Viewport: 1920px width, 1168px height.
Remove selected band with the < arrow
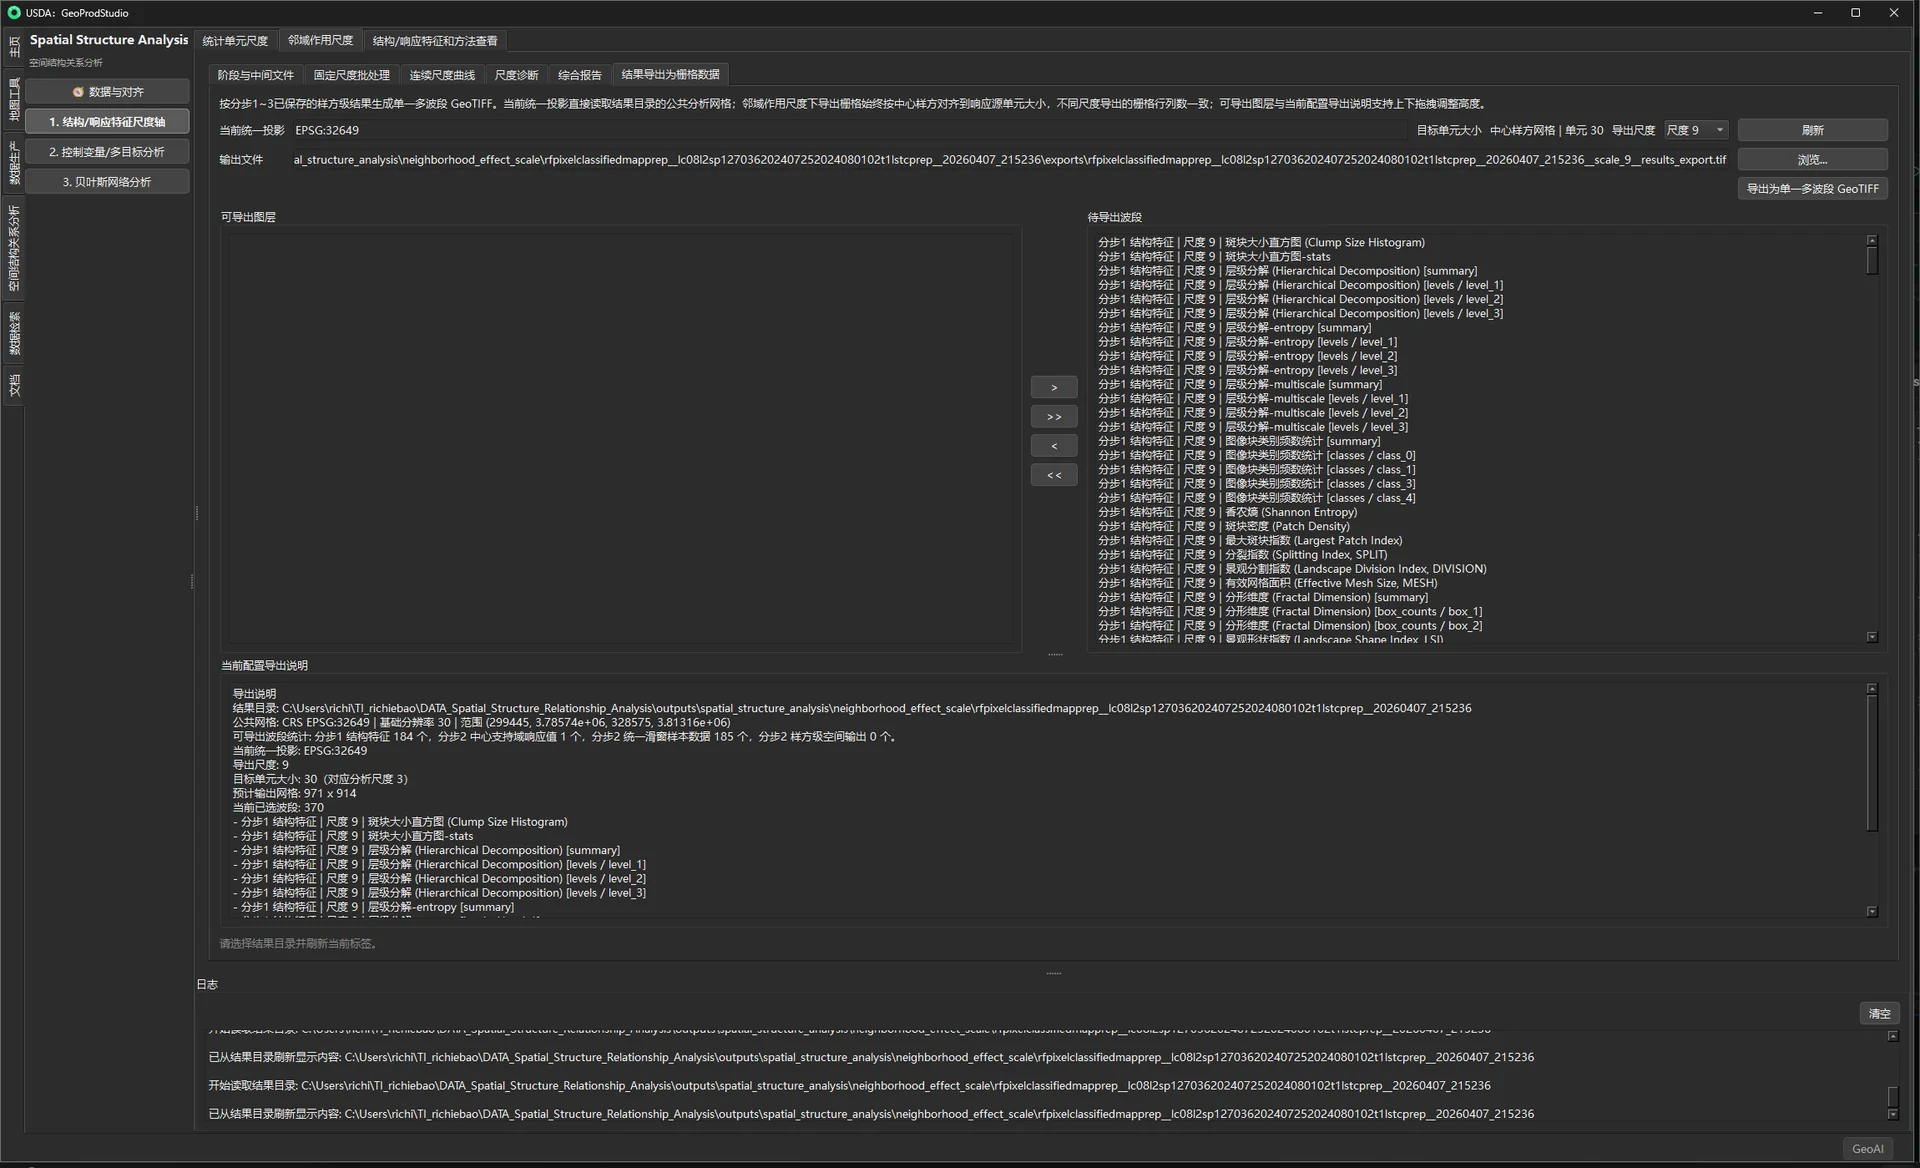coord(1054,446)
